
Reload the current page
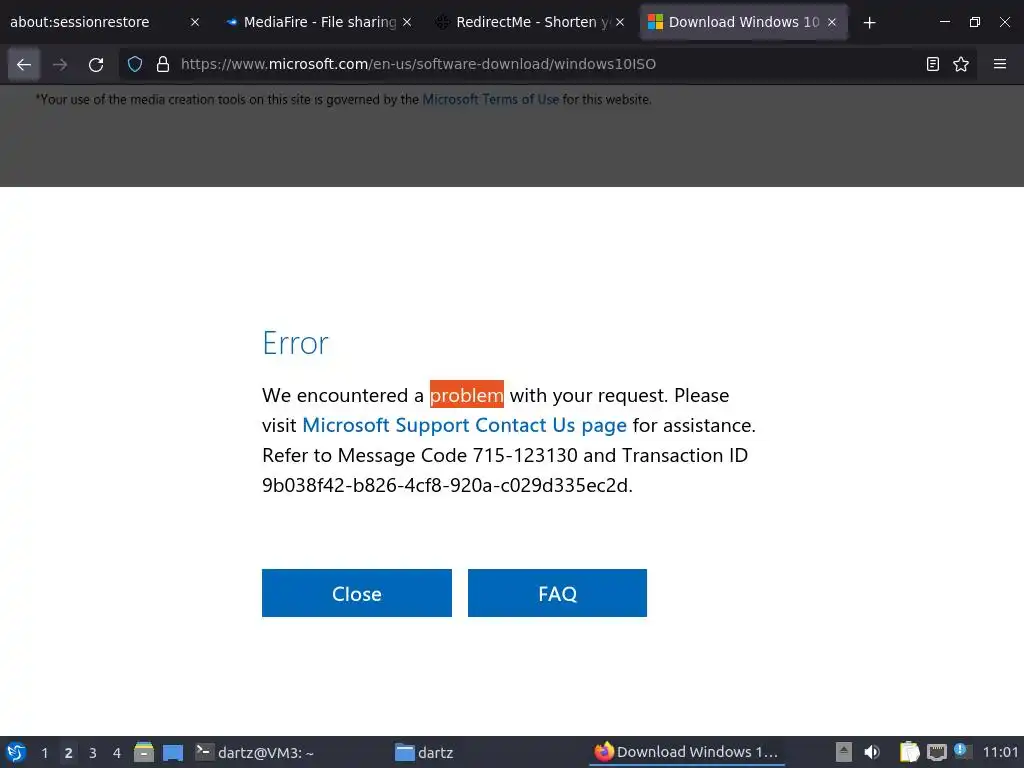coord(96,64)
